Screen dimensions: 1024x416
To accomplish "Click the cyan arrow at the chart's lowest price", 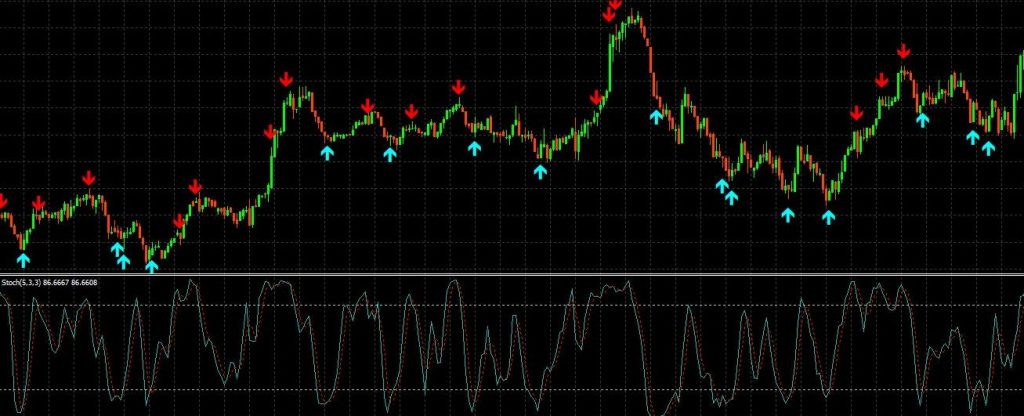I will (x=152, y=266).
